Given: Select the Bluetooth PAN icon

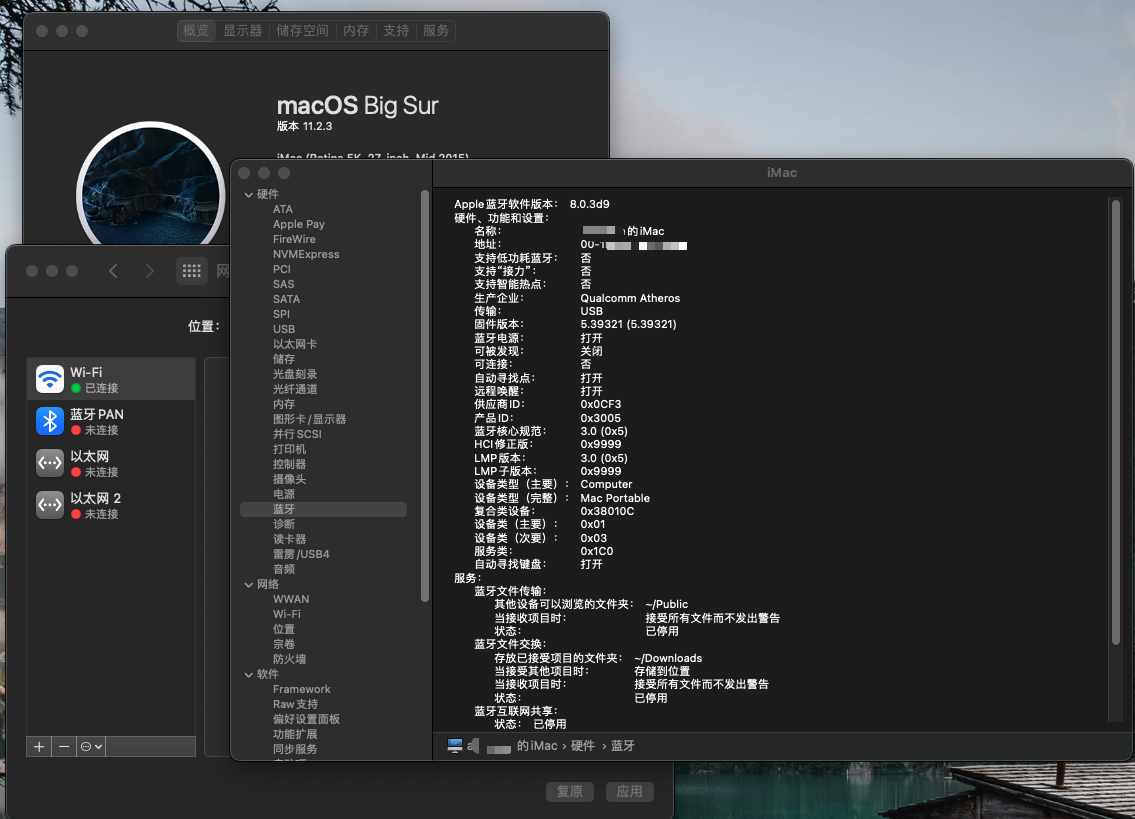Looking at the screenshot, I should 50,421.
